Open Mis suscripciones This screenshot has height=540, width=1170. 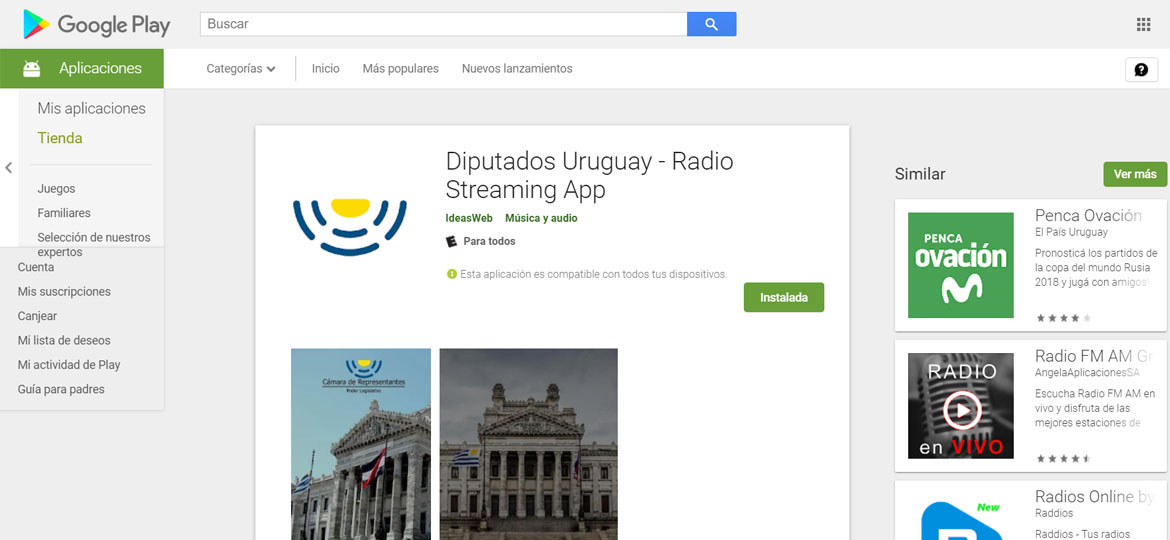coord(64,292)
